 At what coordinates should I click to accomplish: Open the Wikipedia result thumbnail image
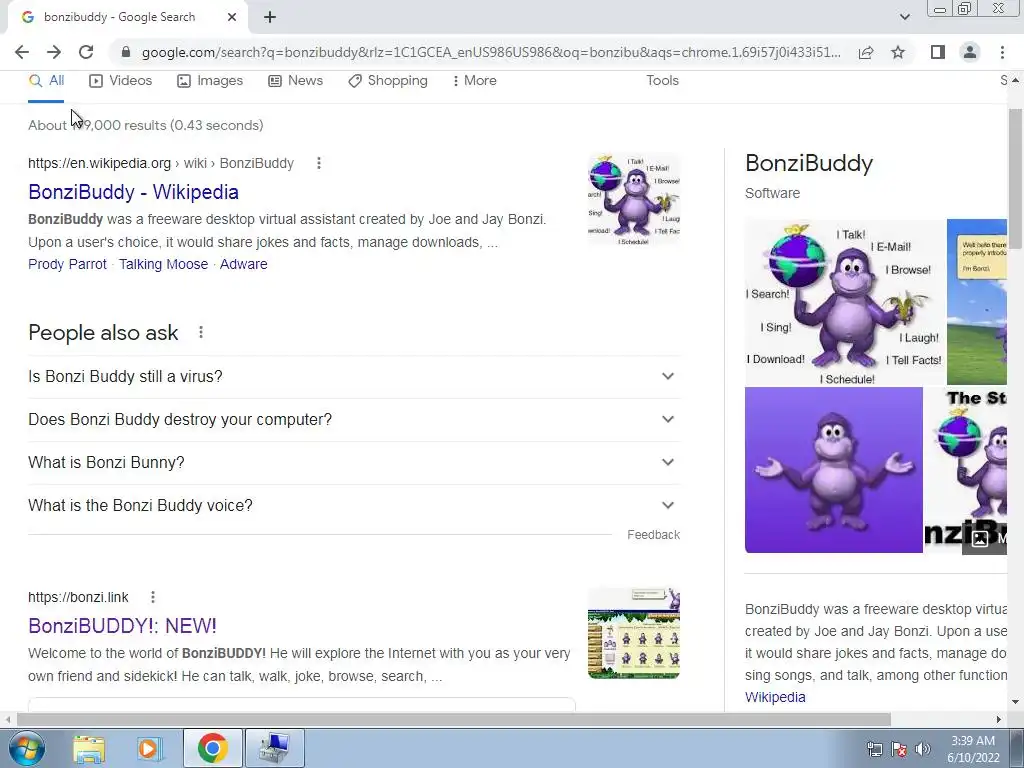(634, 199)
